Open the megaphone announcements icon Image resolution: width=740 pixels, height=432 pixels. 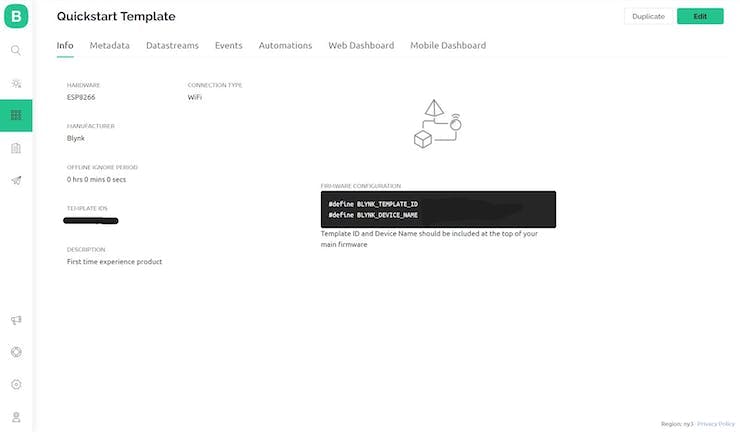click(x=16, y=320)
